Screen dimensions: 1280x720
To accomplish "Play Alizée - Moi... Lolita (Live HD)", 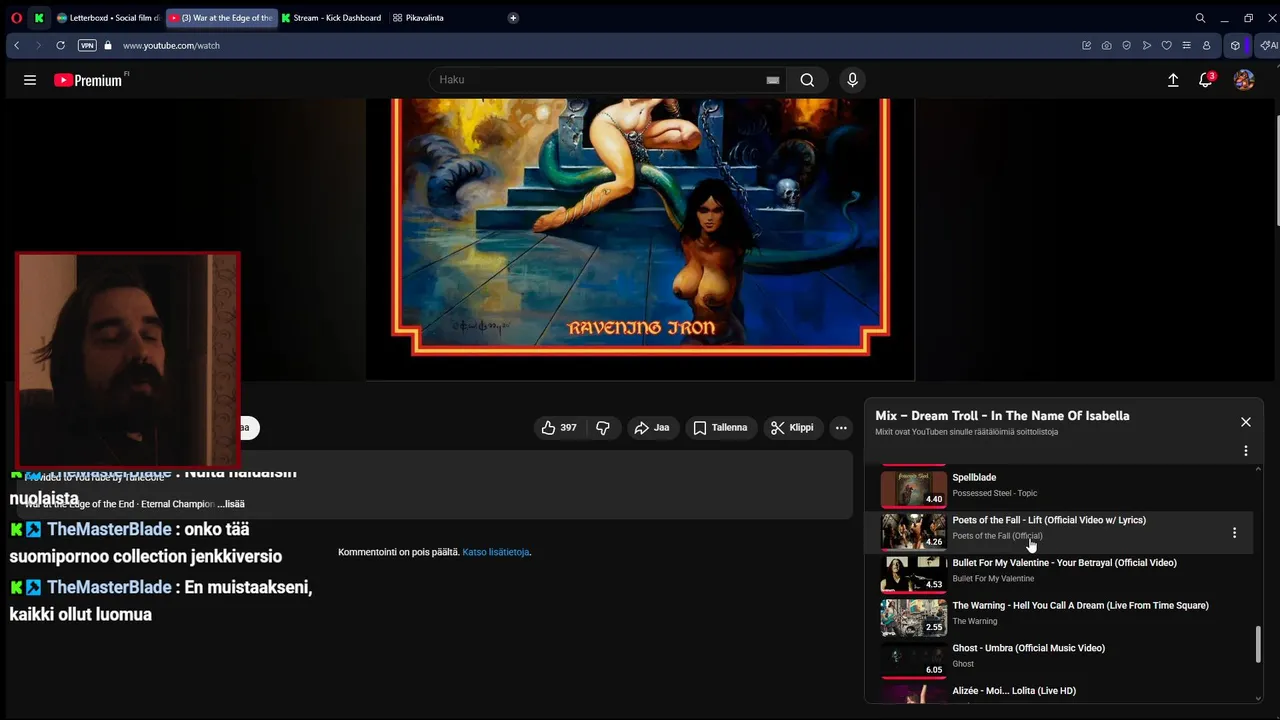I will pos(1066,694).
